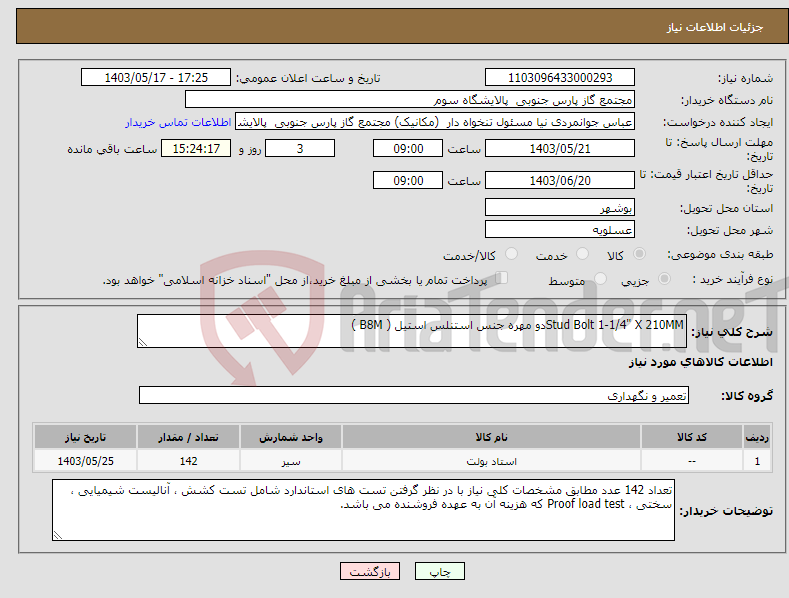Select the متوسط purchase type radio

[x=600, y=278]
